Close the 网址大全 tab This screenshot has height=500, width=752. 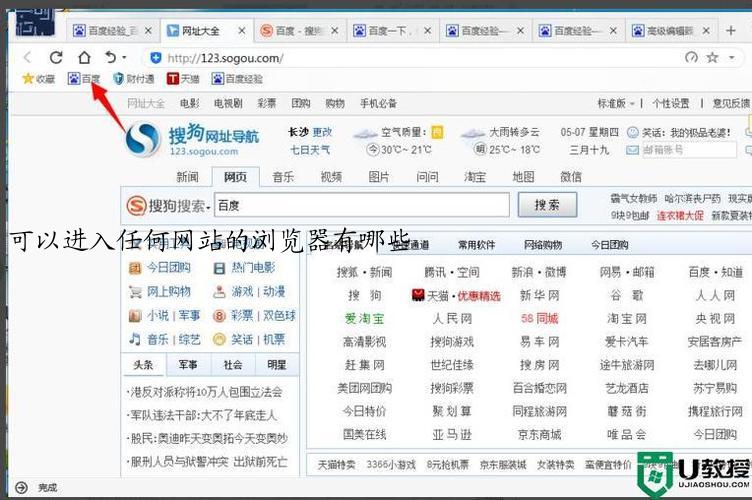click(242, 31)
